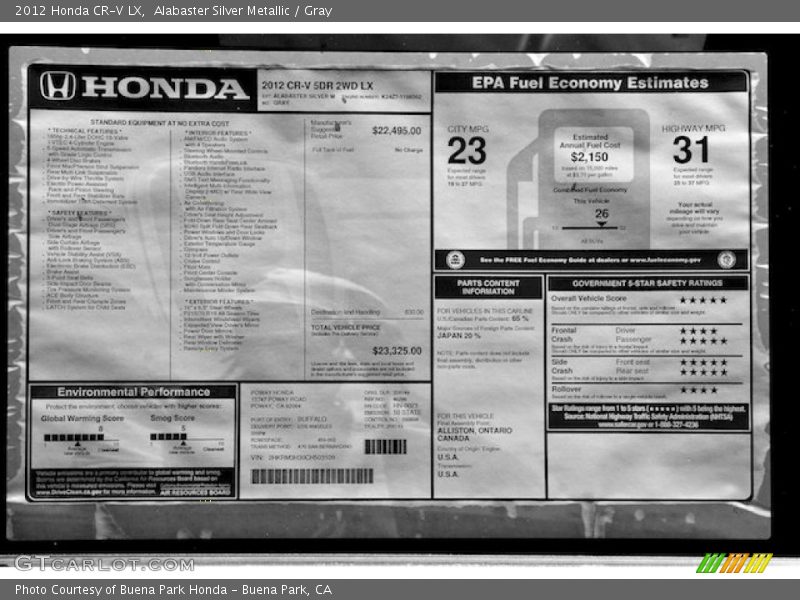800x600 pixels.
Task: Adjust the Global Warming Score slider marker
Action: pyautogui.click(x=77, y=445)
